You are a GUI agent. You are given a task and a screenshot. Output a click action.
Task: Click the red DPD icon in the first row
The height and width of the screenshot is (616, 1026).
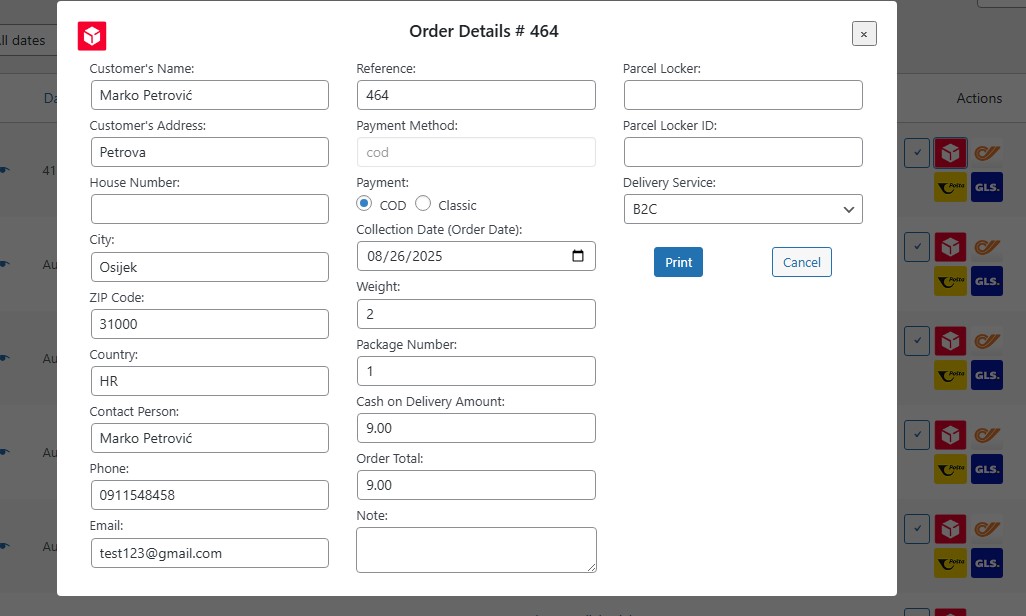(x=950, y=153)
